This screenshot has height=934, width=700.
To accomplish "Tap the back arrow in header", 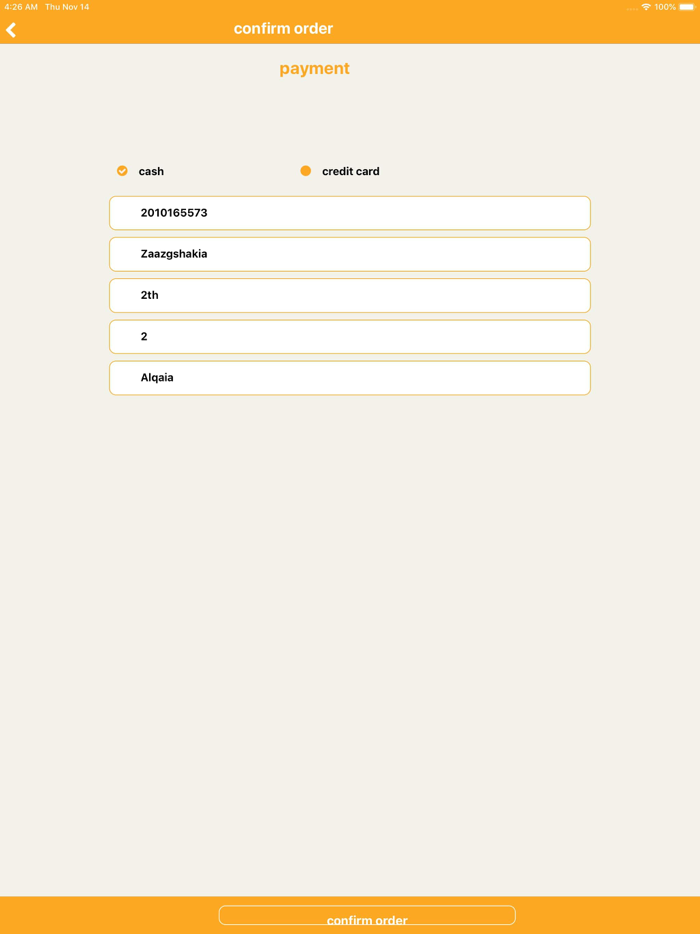I will 12,30.
